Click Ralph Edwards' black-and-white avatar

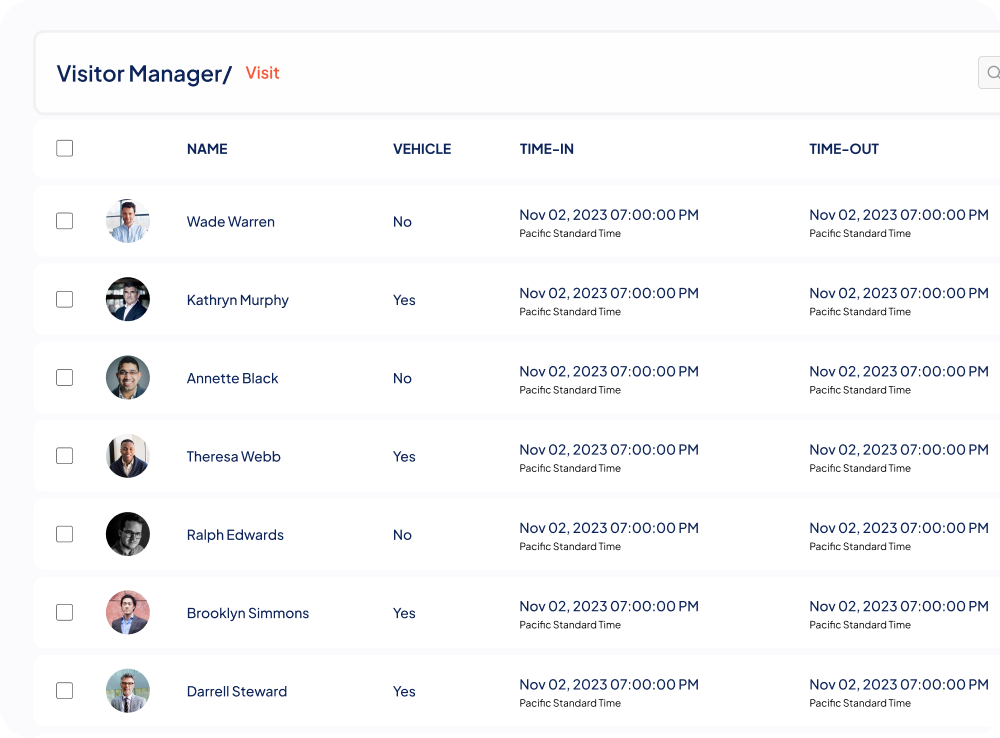[128, 535]
